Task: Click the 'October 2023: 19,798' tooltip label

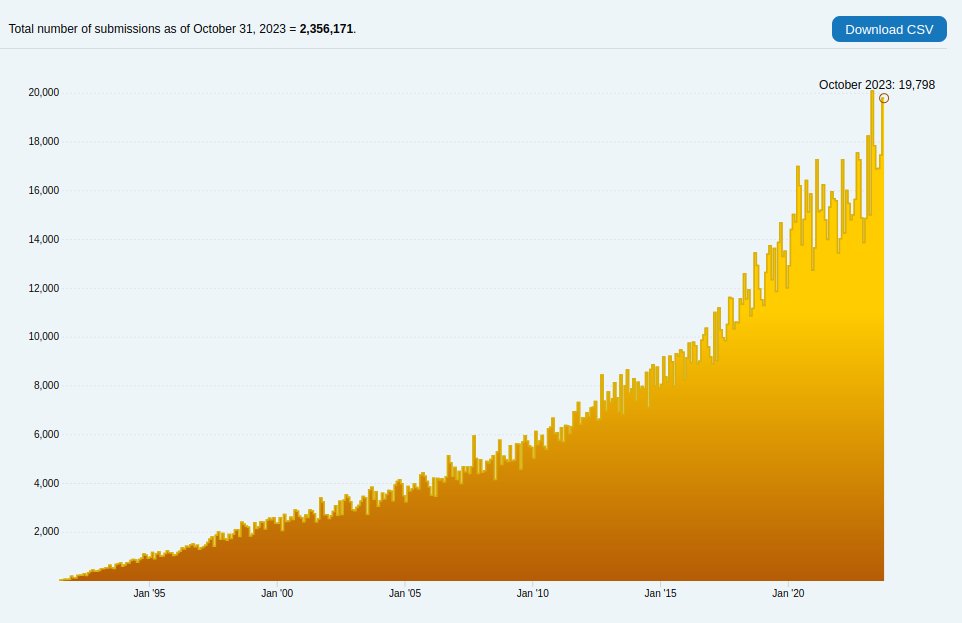Action: 877,85
